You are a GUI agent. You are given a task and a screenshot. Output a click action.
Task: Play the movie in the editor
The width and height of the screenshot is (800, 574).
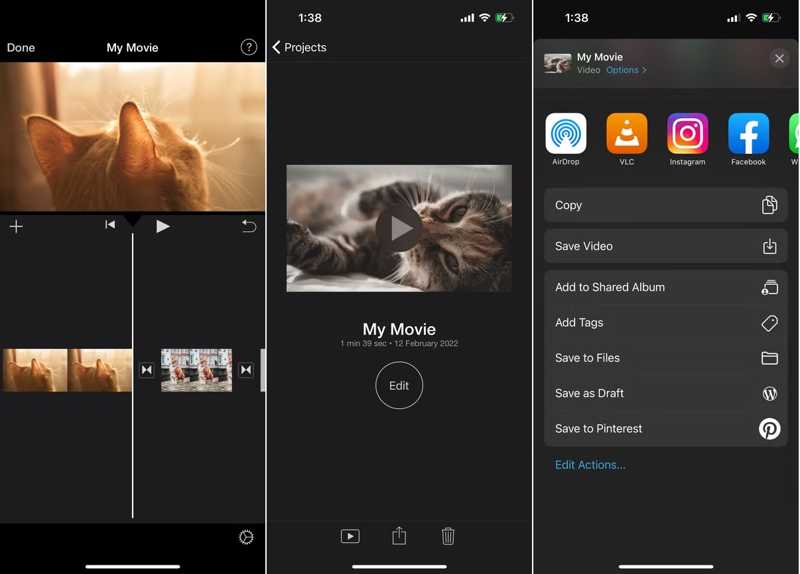pos(162,226)
